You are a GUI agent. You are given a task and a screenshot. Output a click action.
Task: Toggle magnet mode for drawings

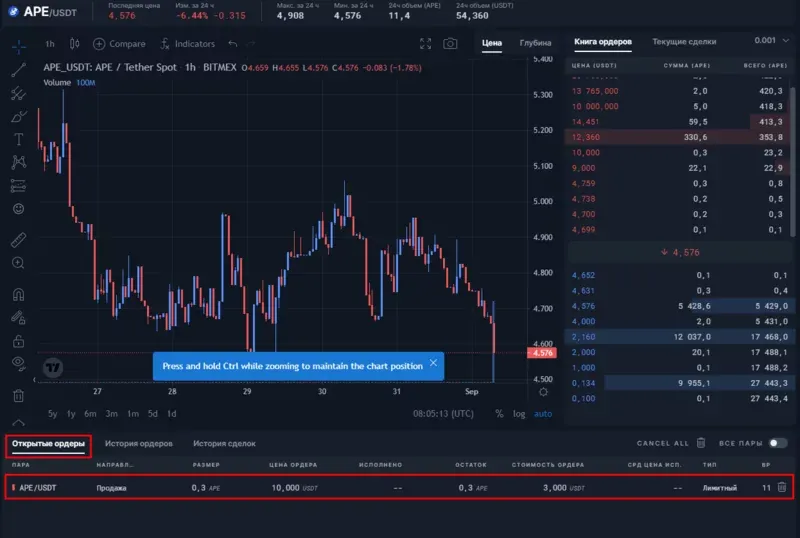click(18, 295)
